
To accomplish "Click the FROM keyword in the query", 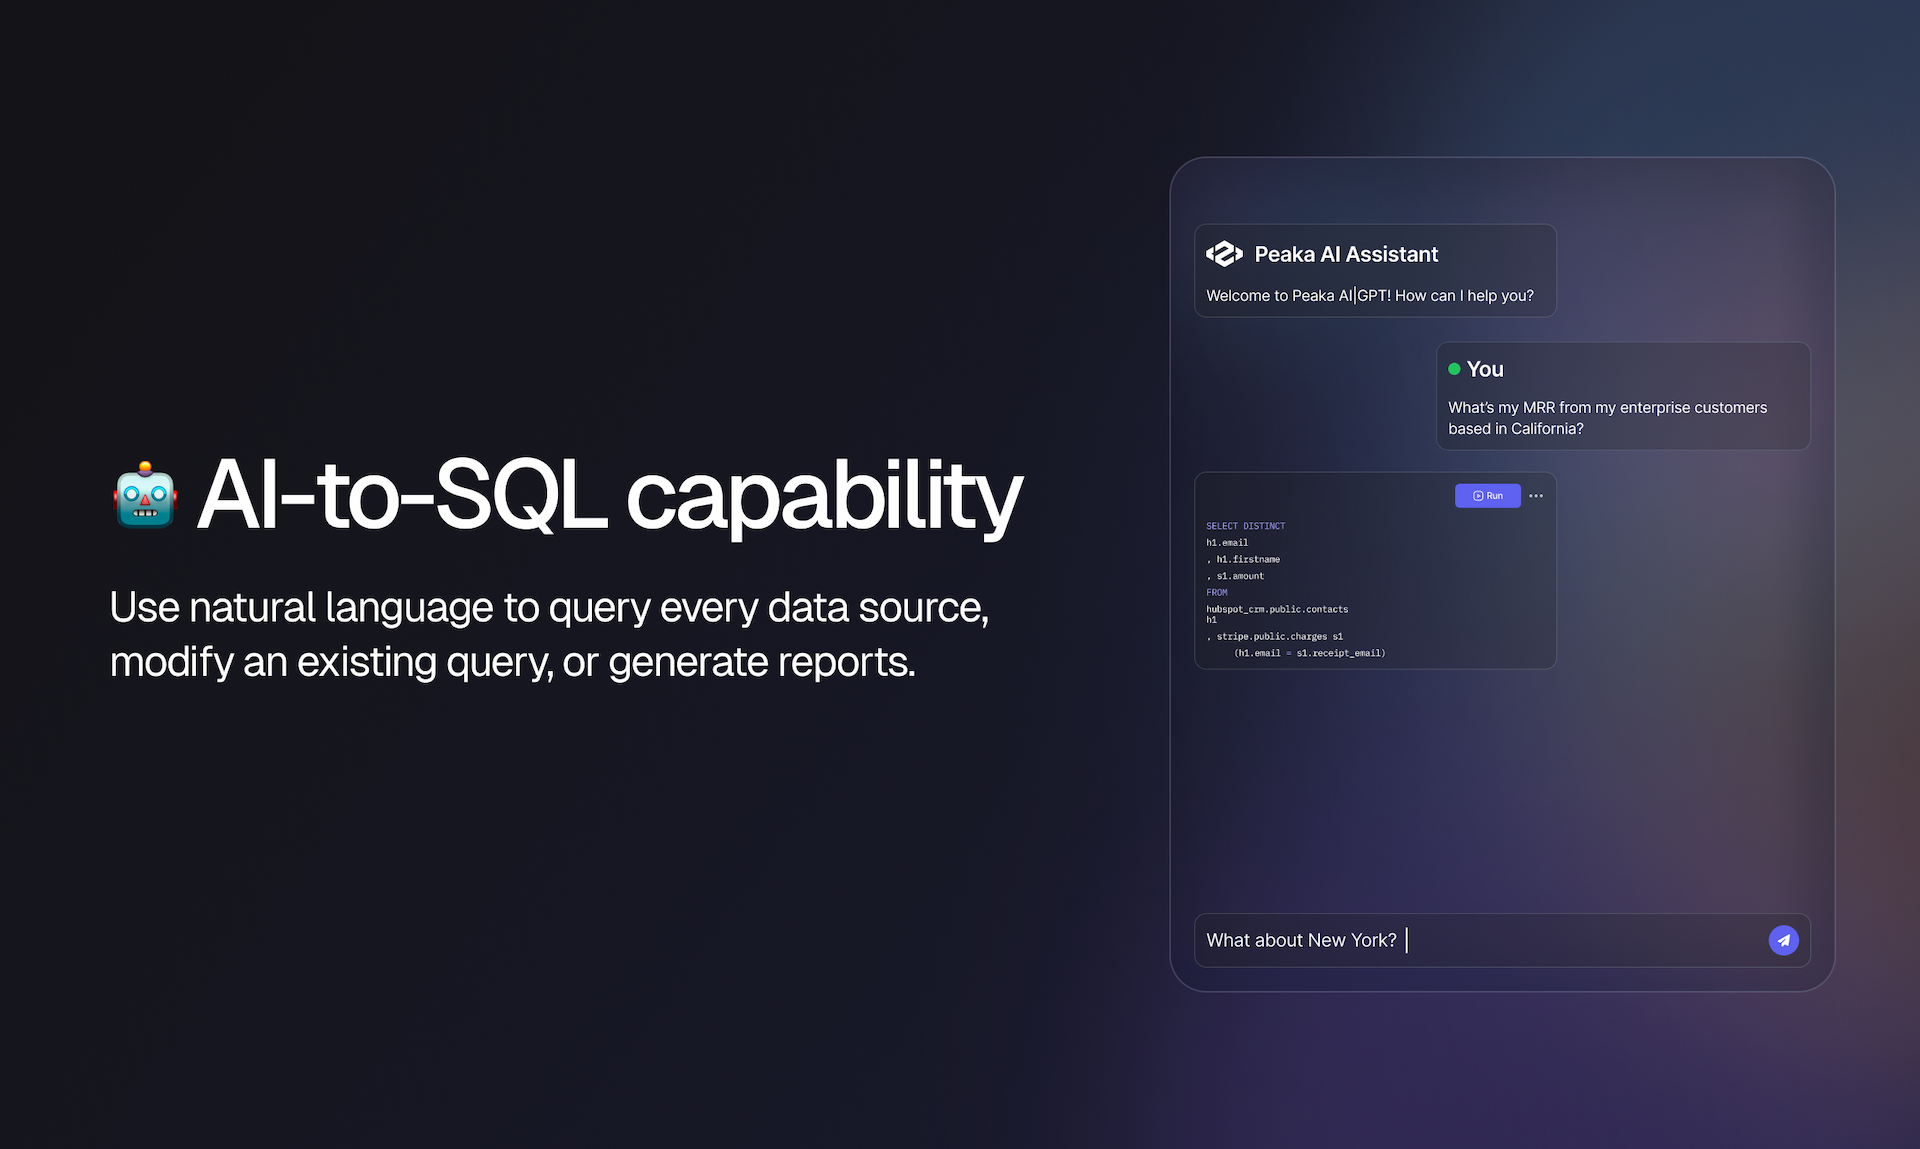I will 1216,593.
